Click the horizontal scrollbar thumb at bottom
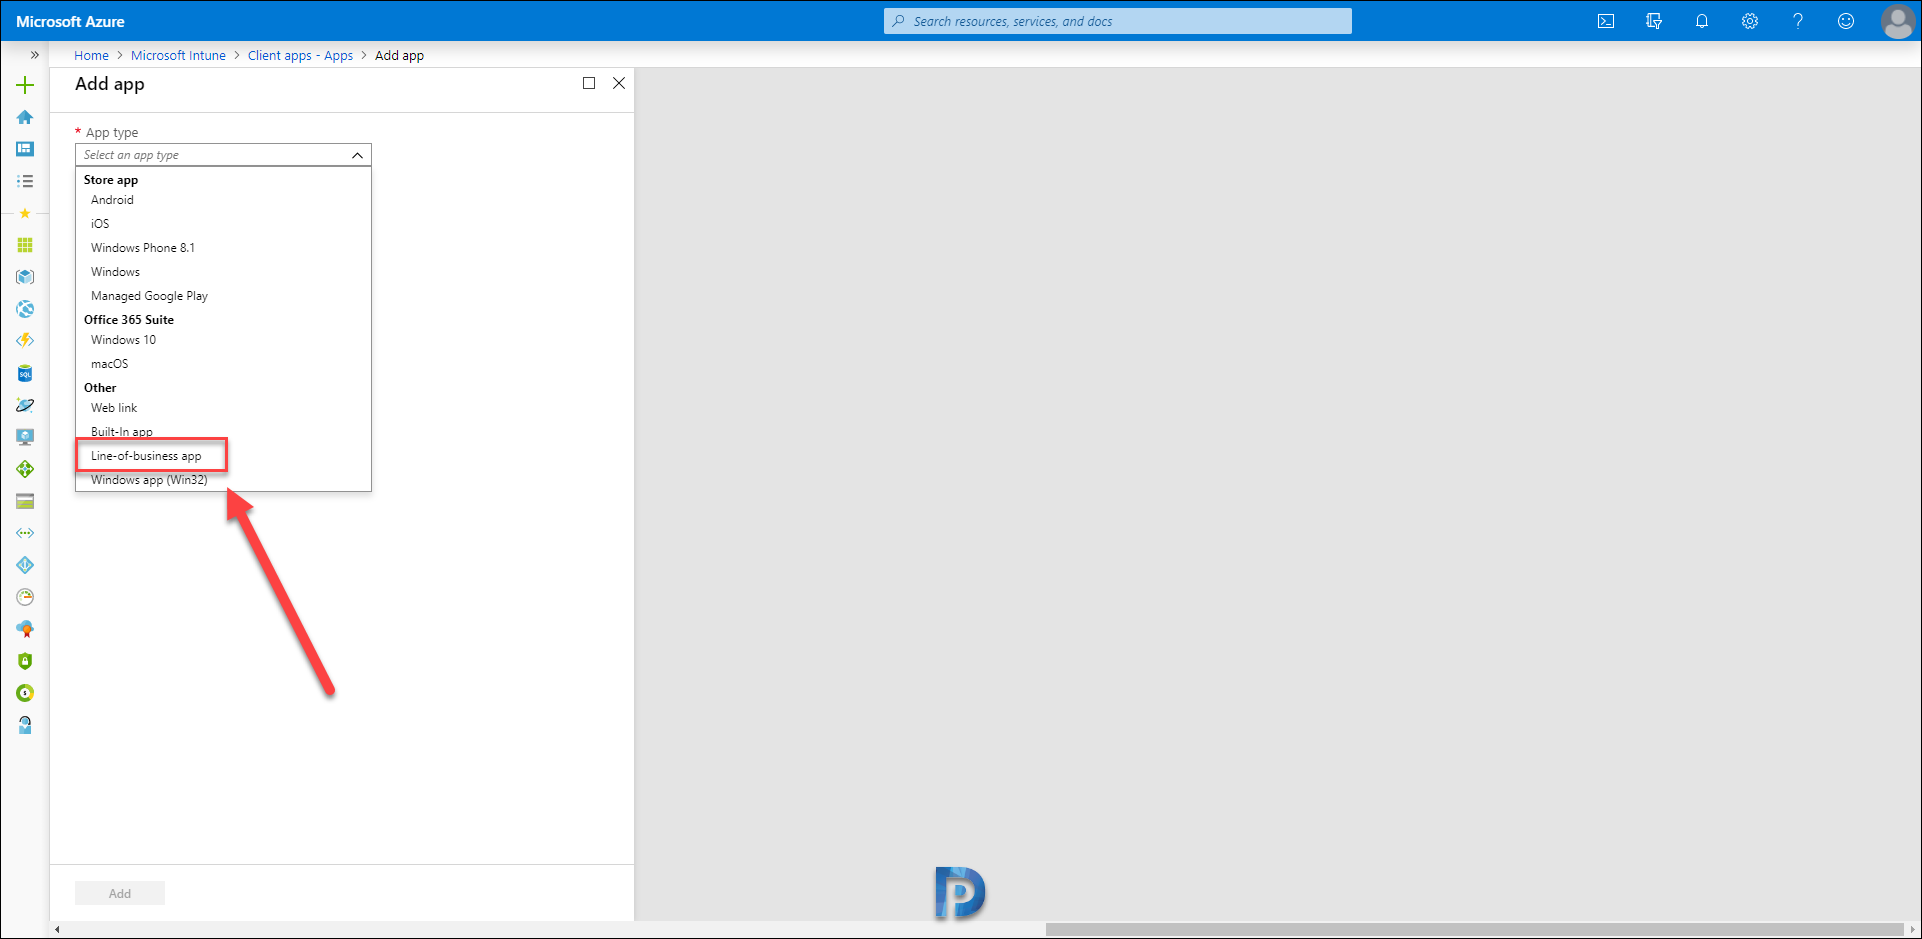Image resolution: width=1922 pixels, height=939 pixels. point(1473,929)
